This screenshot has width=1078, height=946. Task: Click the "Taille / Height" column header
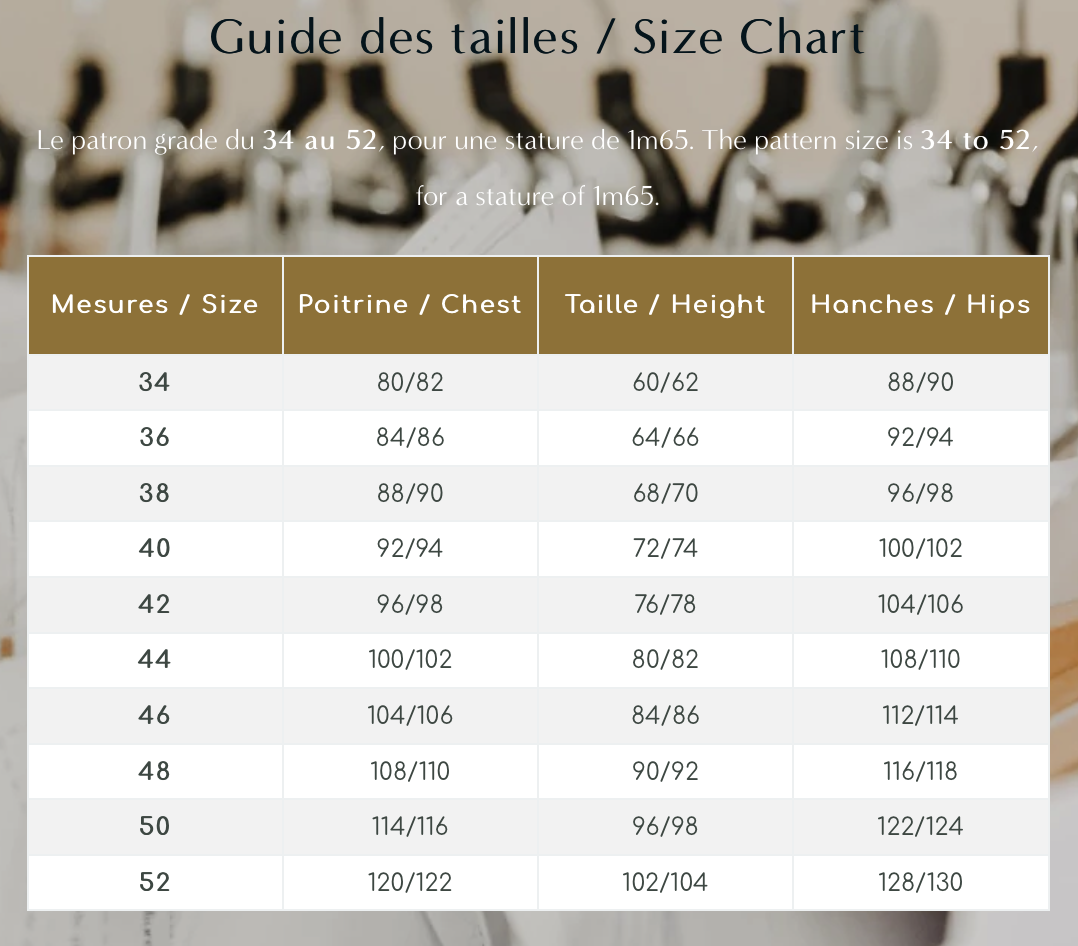tap(665, 305)
